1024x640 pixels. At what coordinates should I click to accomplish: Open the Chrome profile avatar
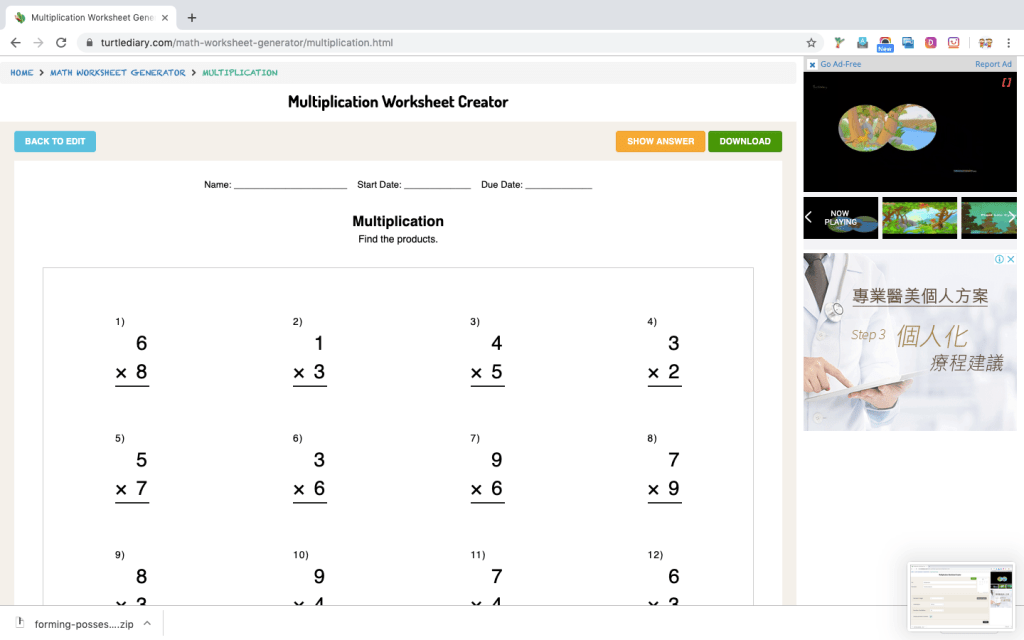click(985, 43)
